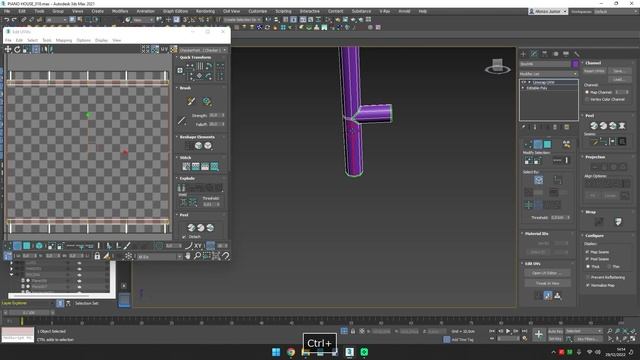Collapse the Reshape Elements rollout

pos(197,137)
